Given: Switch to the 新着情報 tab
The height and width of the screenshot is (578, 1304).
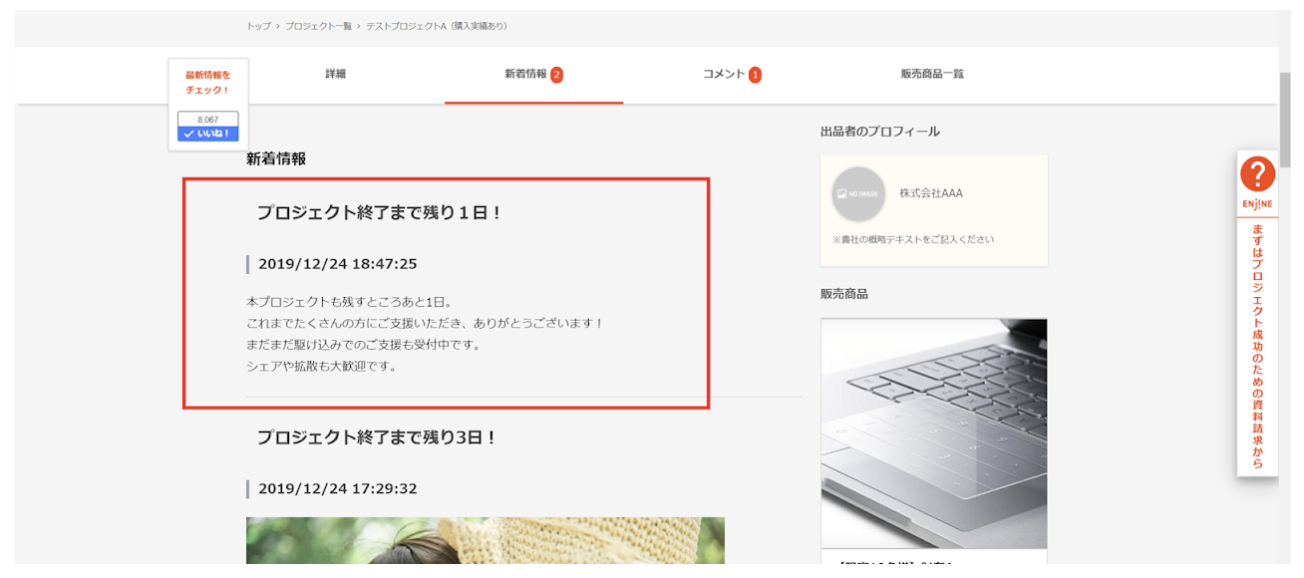Looking at the screenshot, I should [x=534, y=74].
